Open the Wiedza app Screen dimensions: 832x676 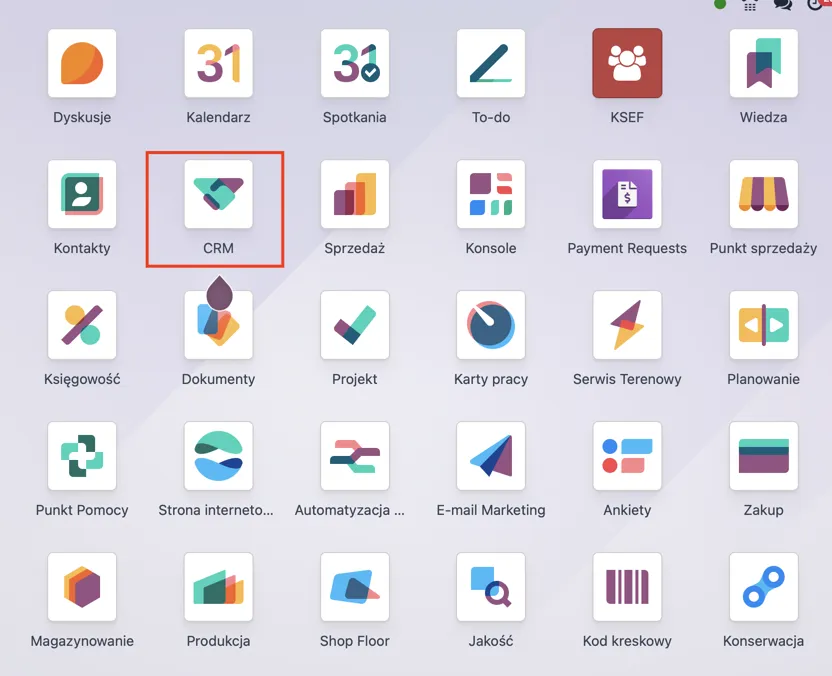pyautogui.click(x=764, y=63)
